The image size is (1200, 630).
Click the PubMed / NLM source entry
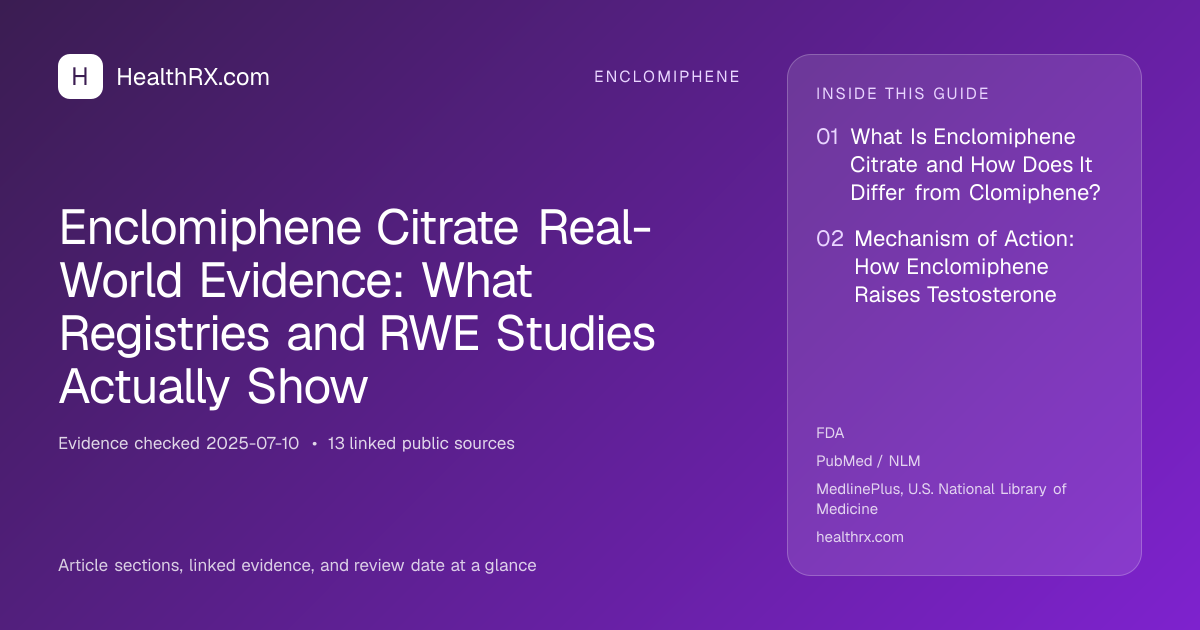click(x=868, y=461)
